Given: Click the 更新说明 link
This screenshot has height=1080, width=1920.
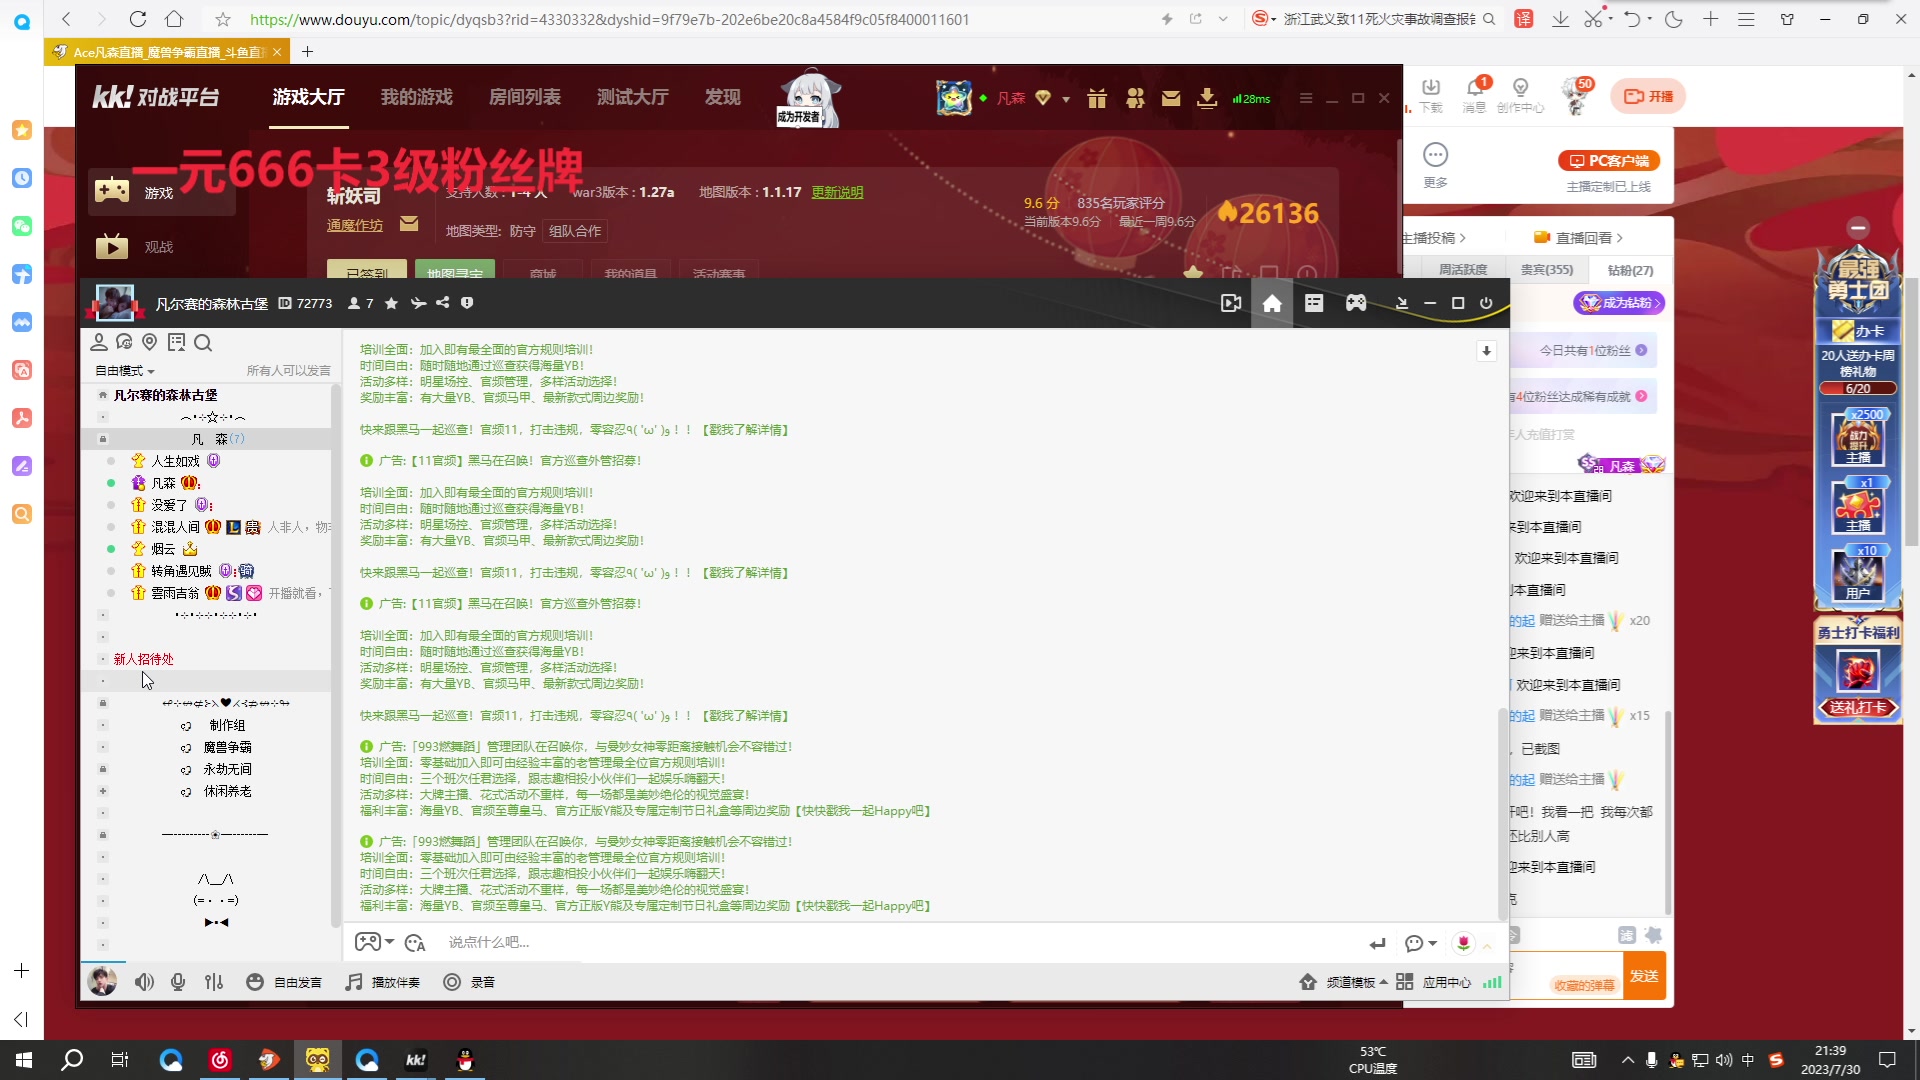Looking at the screenshot, I should tap(837, 192).
